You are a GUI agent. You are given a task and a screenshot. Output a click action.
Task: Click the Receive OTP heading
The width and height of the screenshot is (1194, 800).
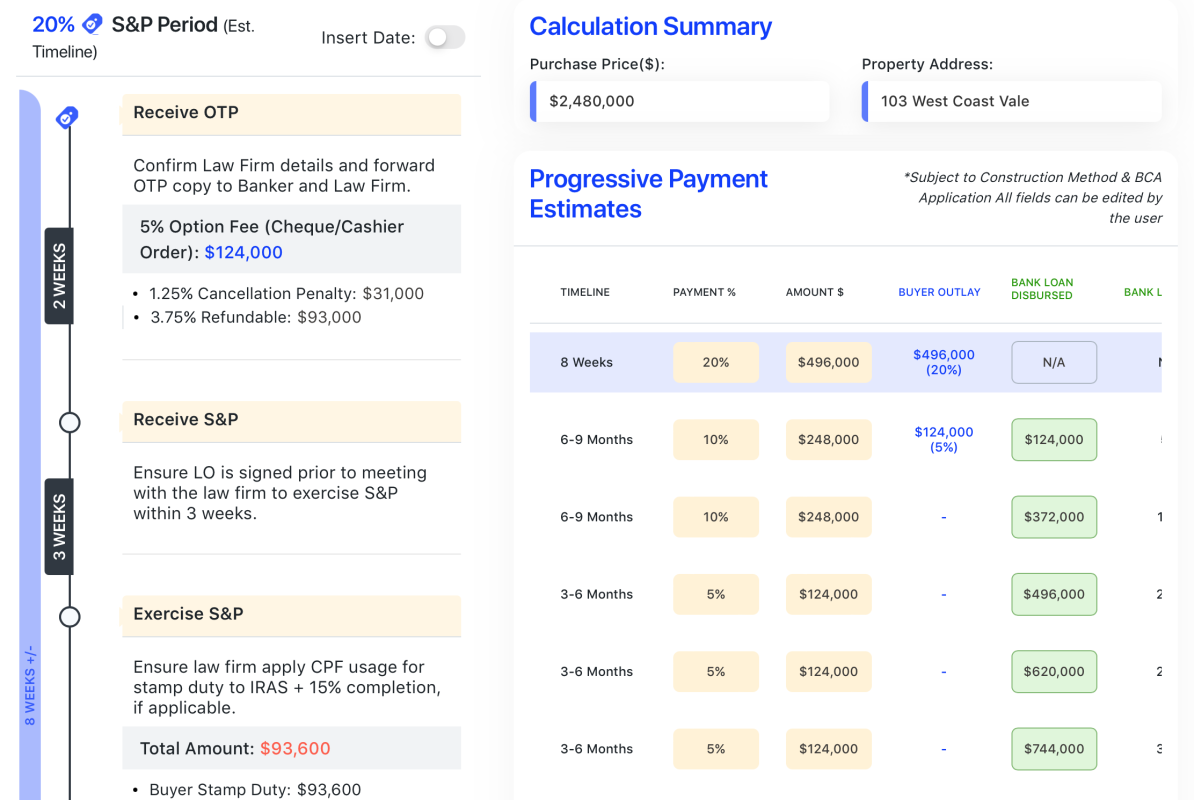click(186, 113)
